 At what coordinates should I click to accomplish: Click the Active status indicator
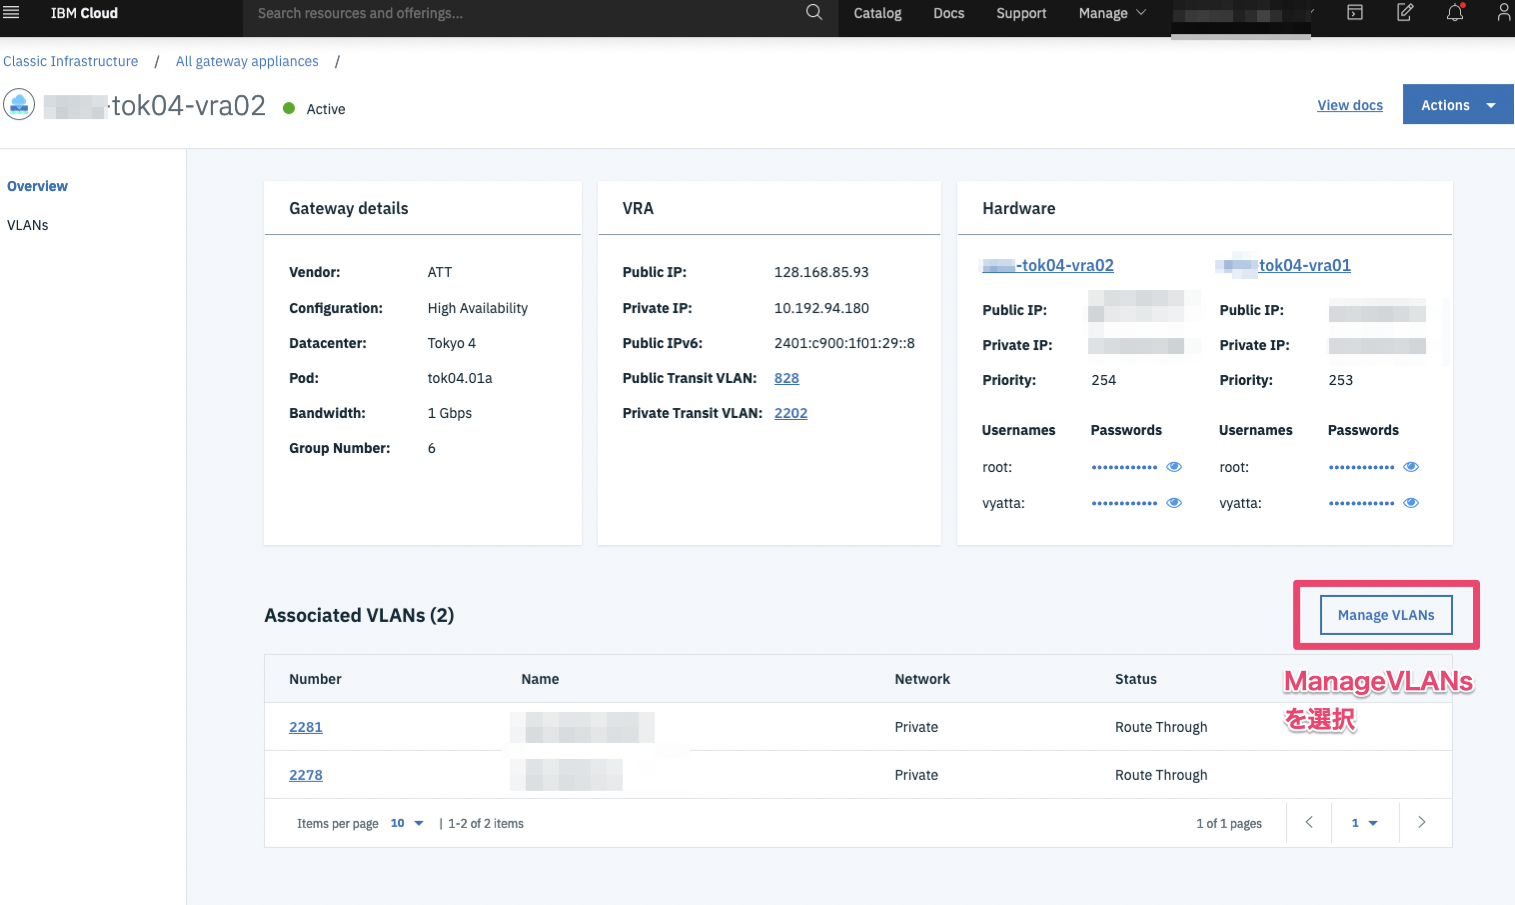(314, 109)
